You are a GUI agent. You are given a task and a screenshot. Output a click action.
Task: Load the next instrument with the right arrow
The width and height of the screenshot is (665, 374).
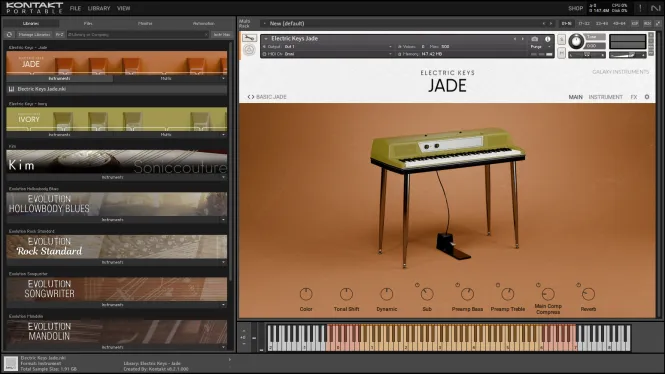(x=522, y=39)
